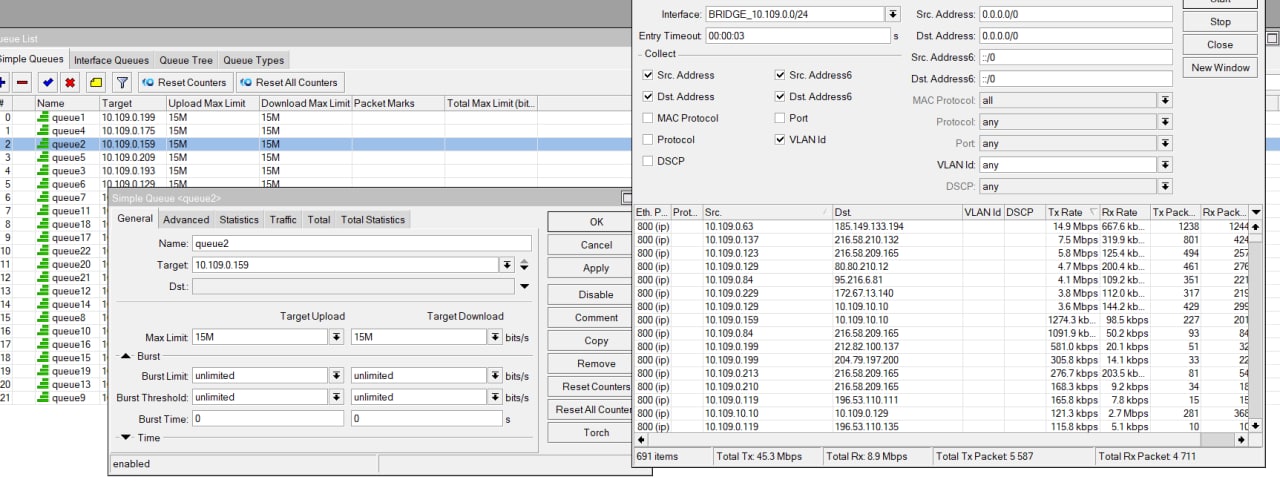Screen dimensions: 1280x491
Task: Open DSCP filter dropdown
Action: click(1165, 187)
